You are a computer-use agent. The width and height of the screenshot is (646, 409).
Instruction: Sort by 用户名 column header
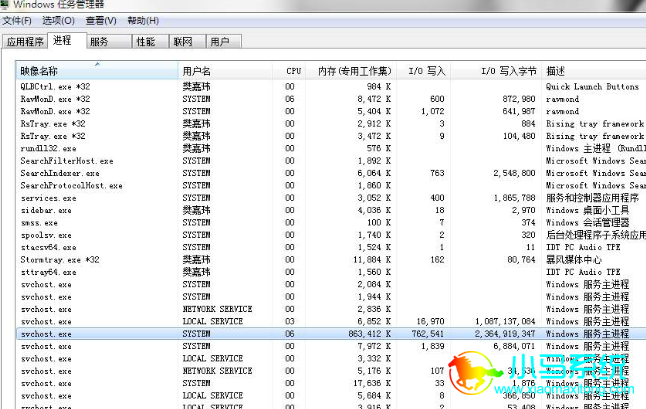tap(226, 71)
